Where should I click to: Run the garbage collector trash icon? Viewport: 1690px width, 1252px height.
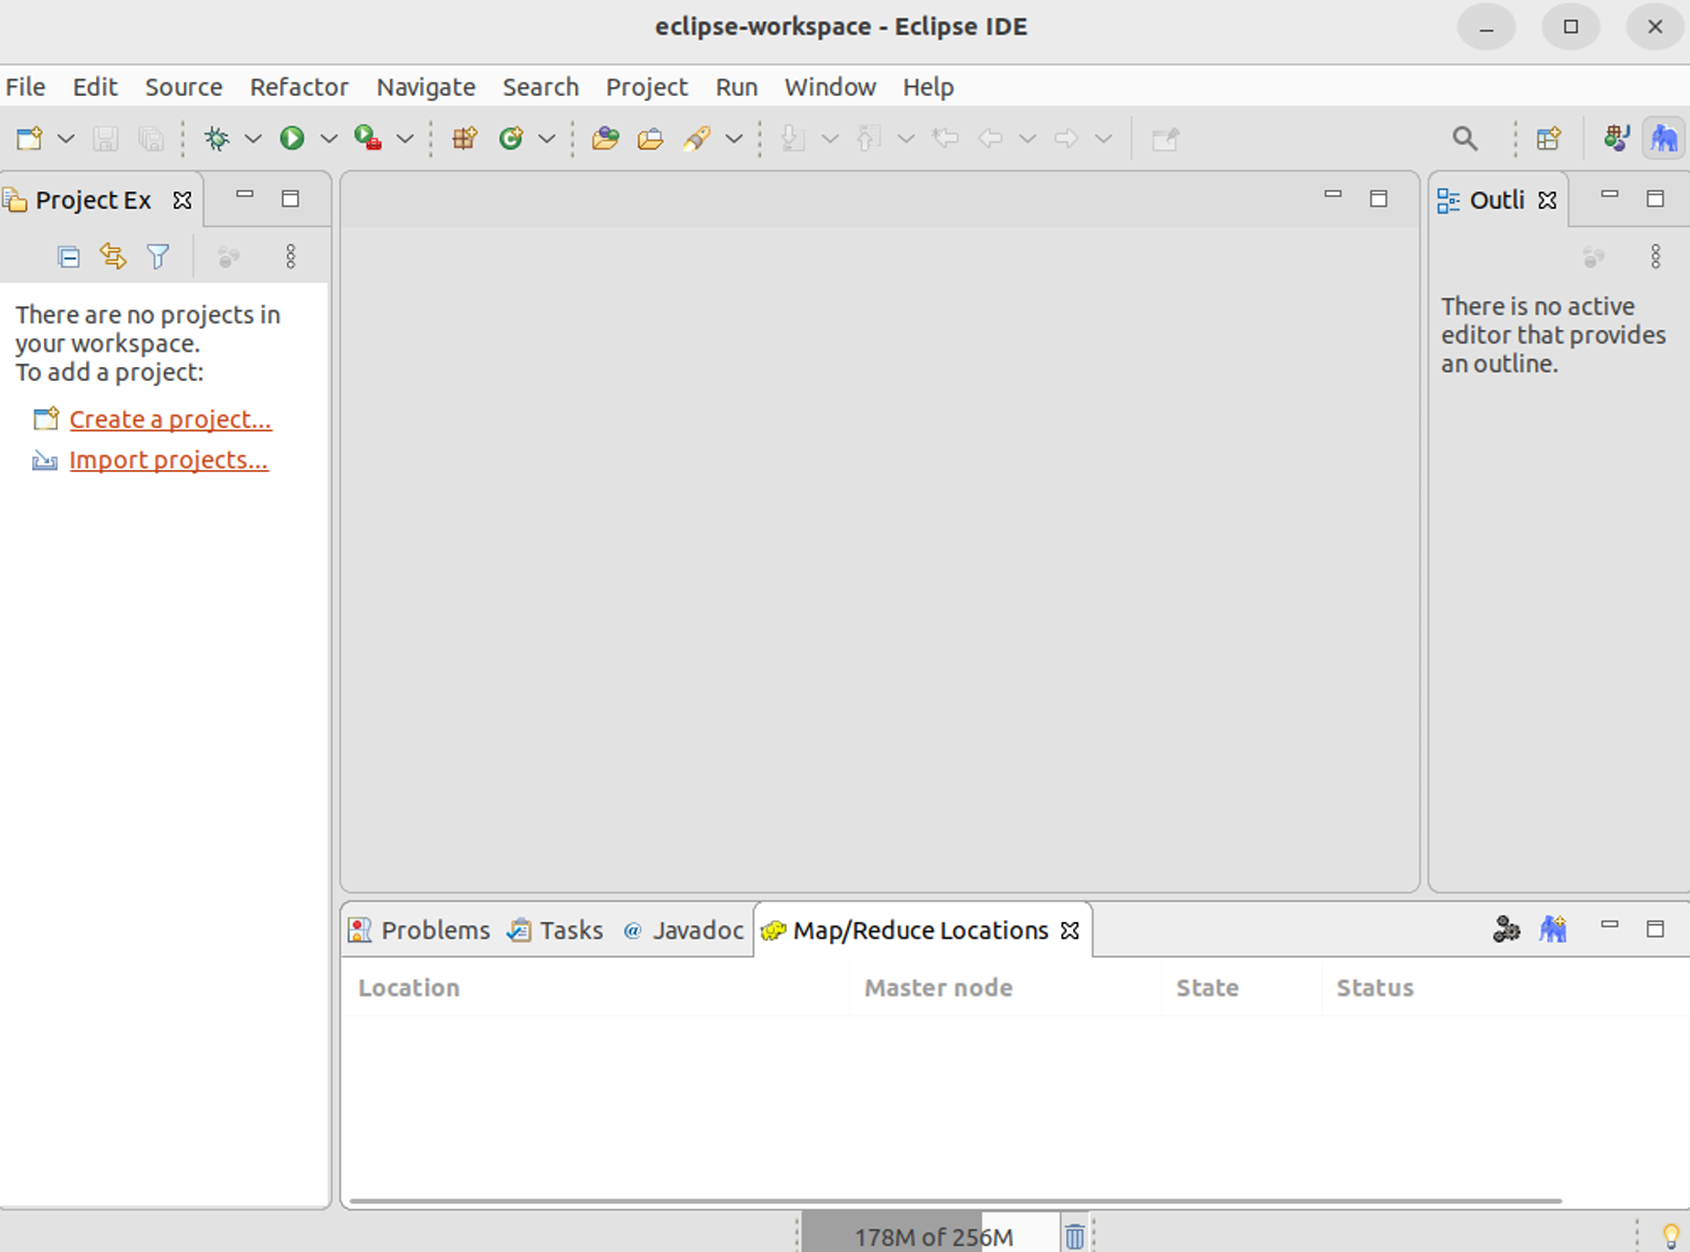(x=1075, y=1237)
